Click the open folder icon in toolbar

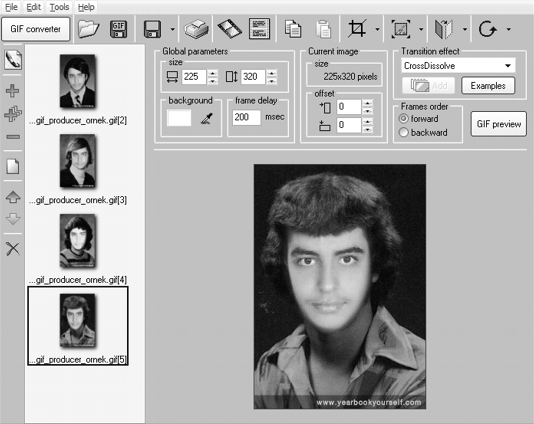[89, 29]
